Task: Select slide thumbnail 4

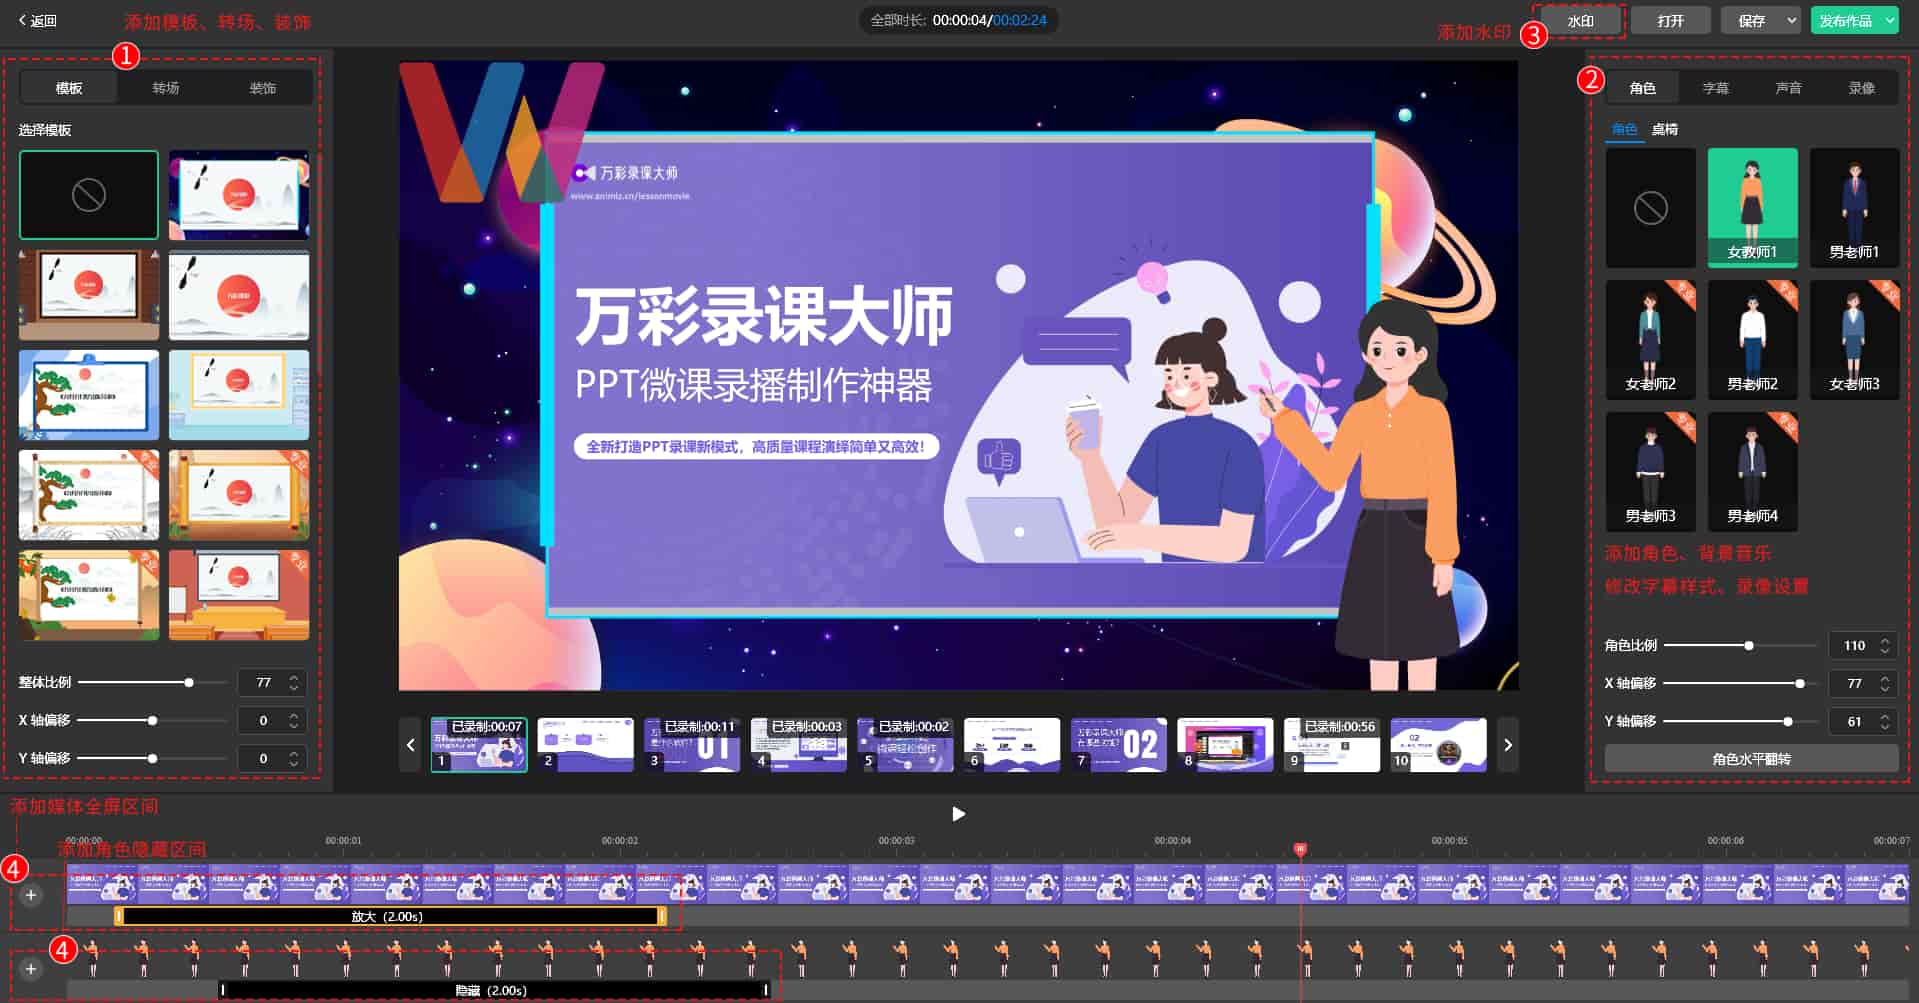Action: pyautogui.click(x=798, y=745)
